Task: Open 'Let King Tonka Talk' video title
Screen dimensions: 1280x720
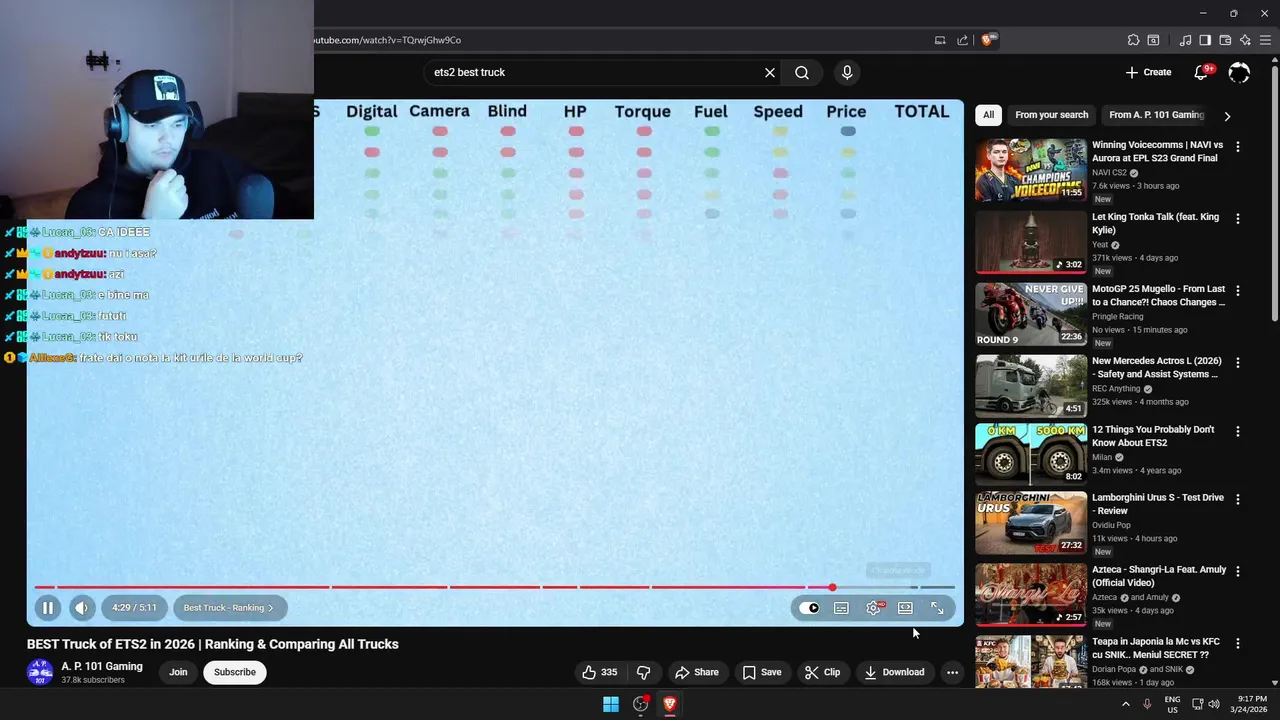Action: point(1155,224)
